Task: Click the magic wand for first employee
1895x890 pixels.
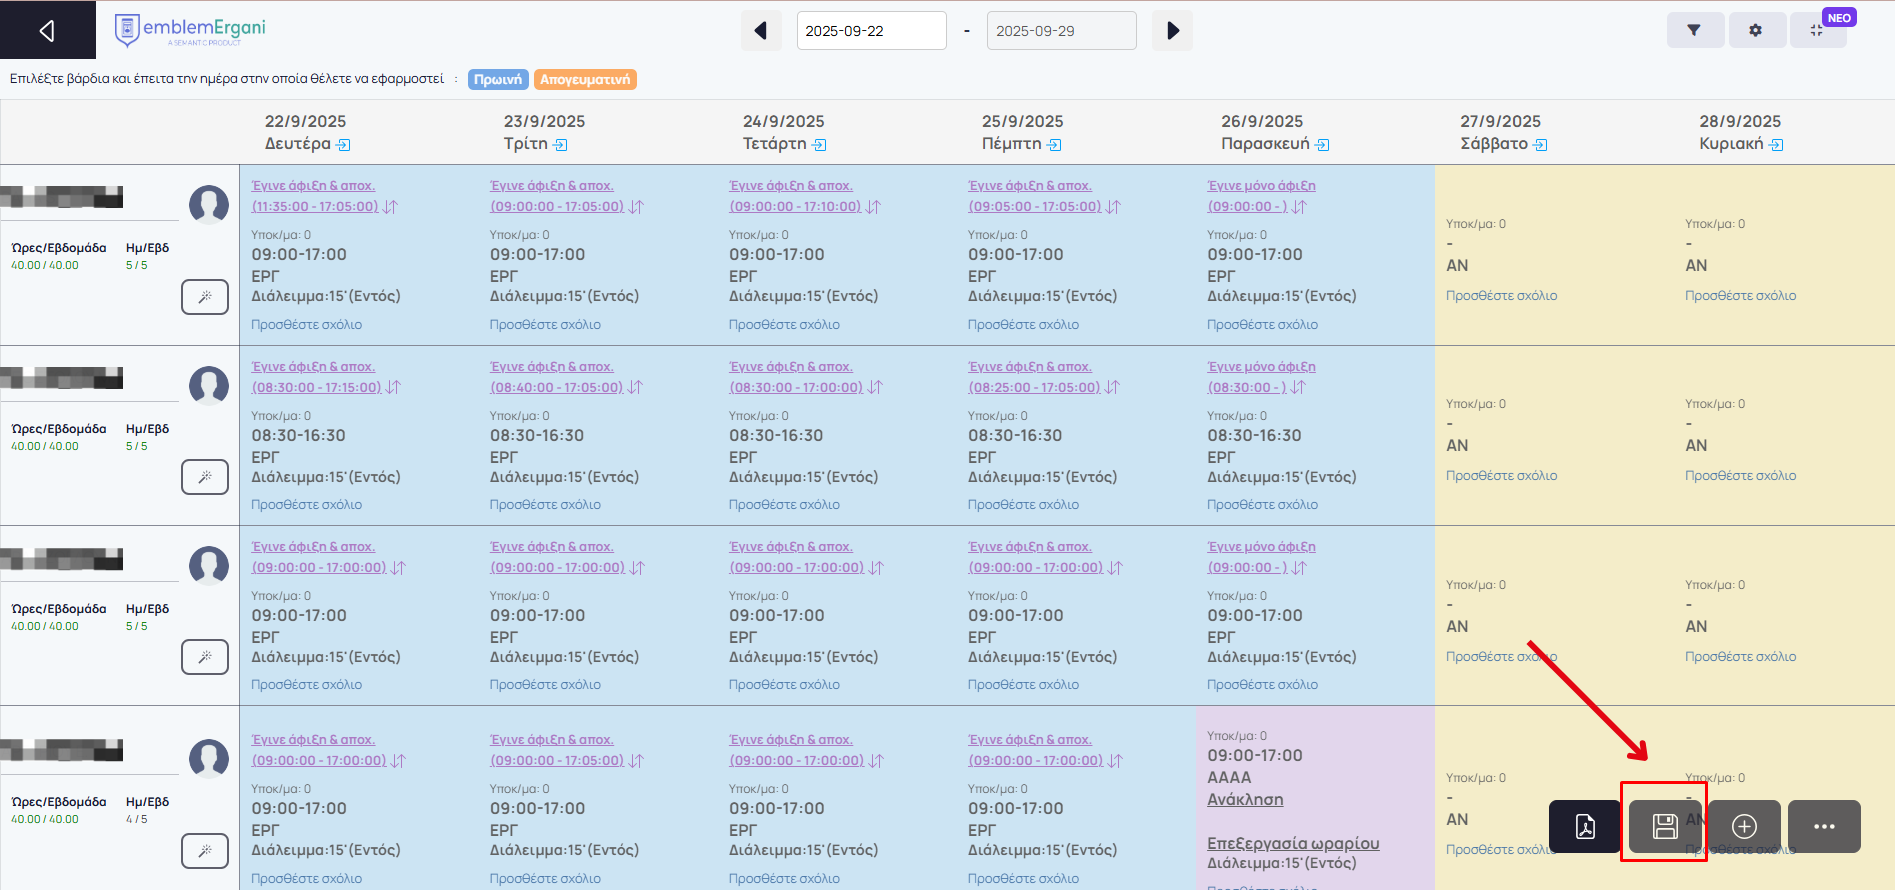Action: tap(205, 297)
